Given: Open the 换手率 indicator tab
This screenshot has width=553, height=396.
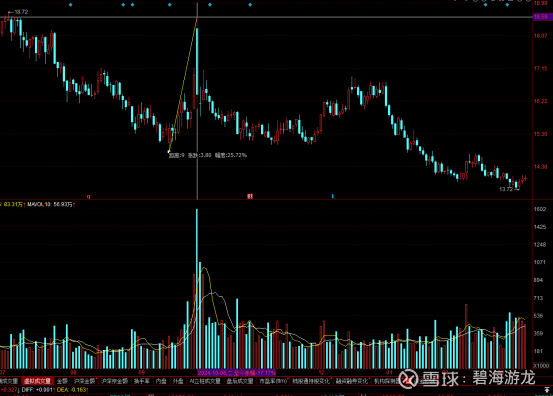Looking at the screenshot, I should click(142, 381).
